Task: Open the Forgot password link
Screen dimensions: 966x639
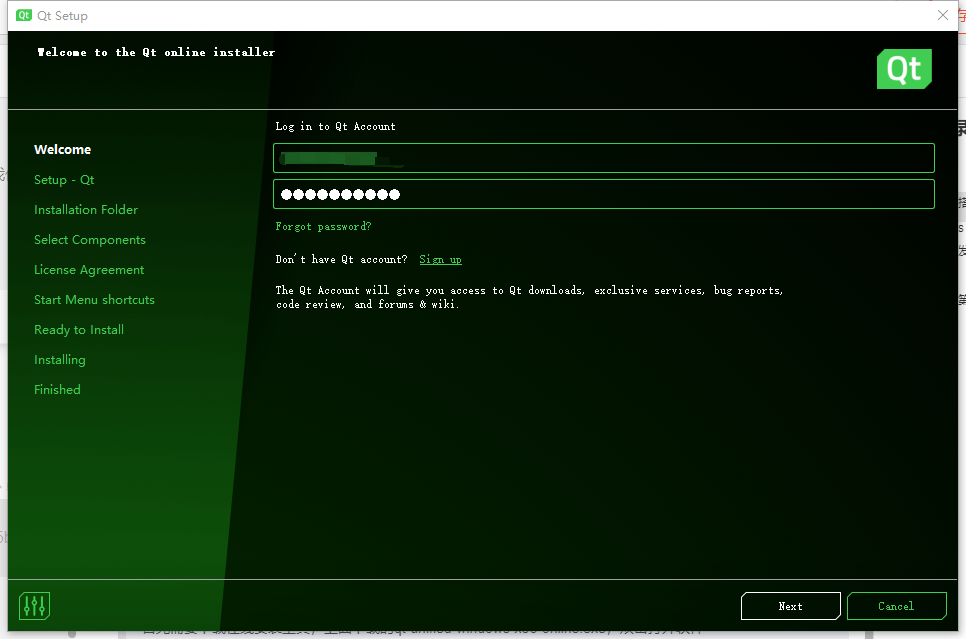Action: click(323, 226)
